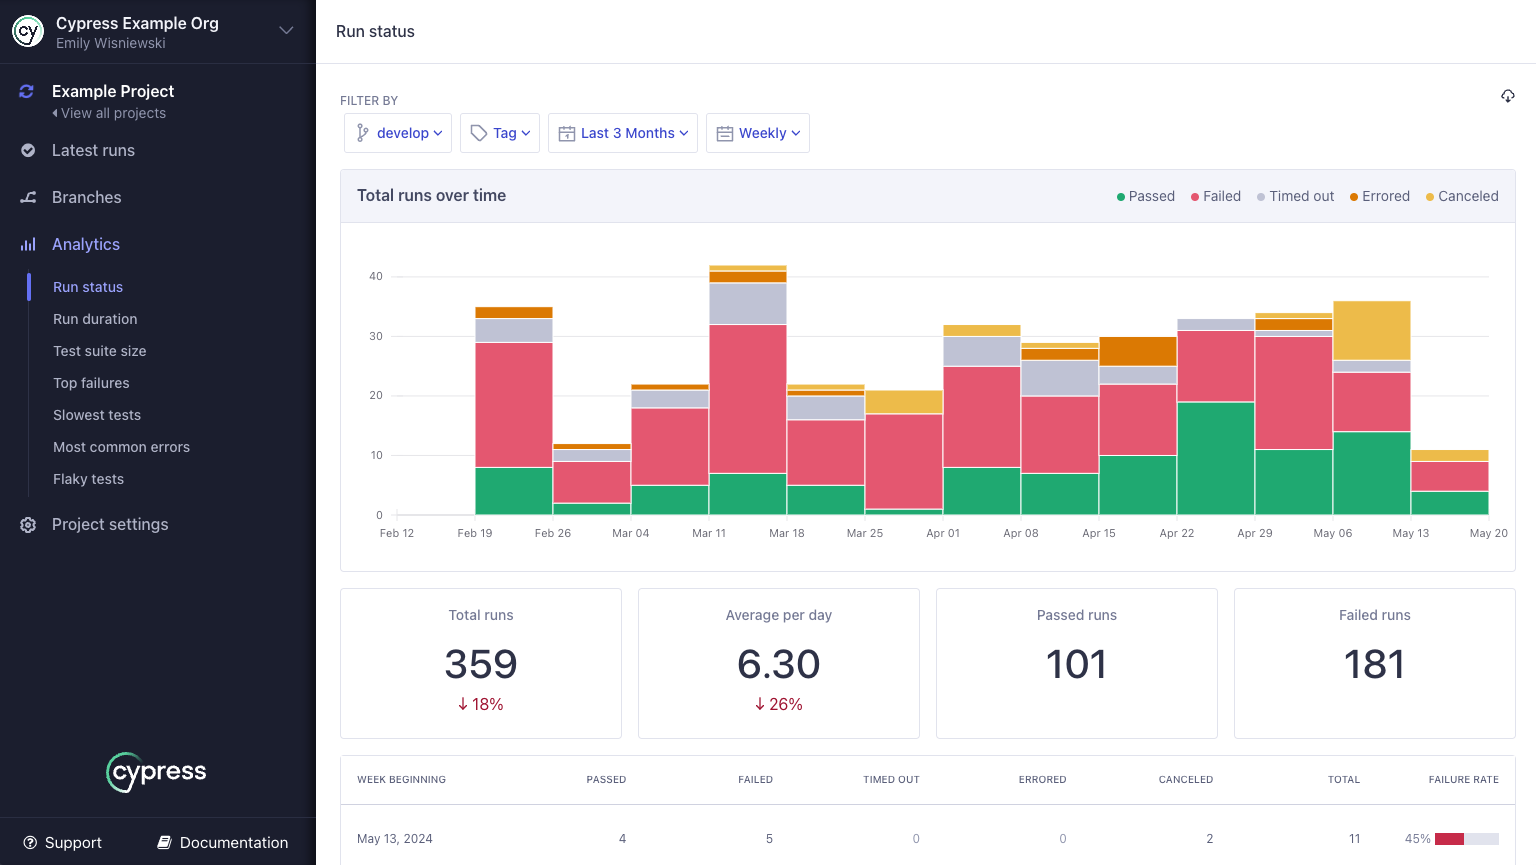
Task: Click the Cypress logo at sidebar bottom
Action: tap(156, 772)
